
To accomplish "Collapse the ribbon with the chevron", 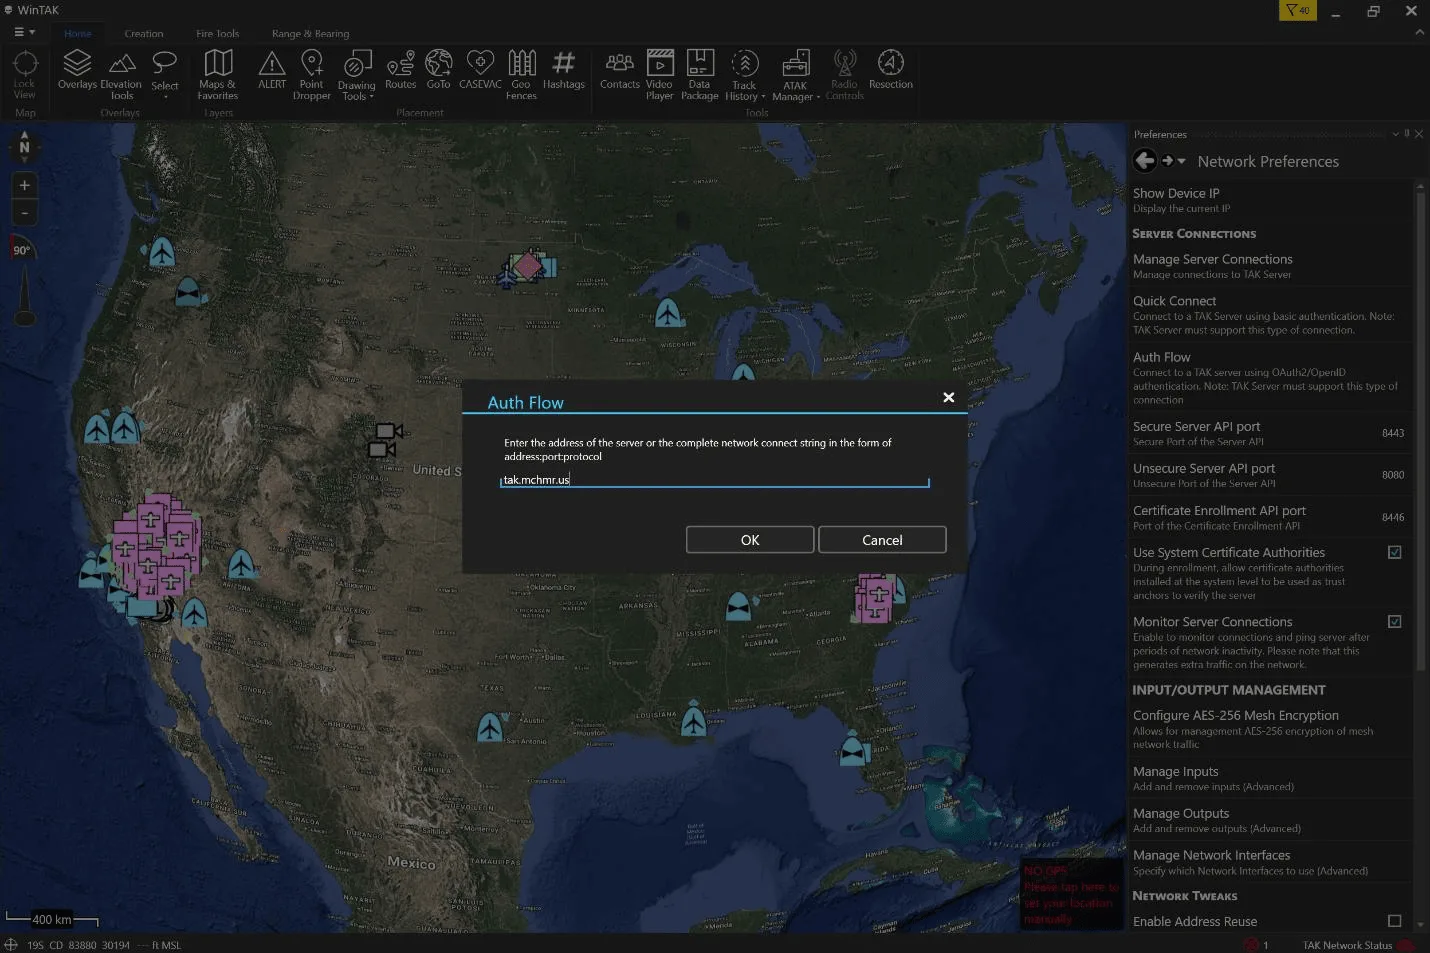I will tap(1419, 33).
